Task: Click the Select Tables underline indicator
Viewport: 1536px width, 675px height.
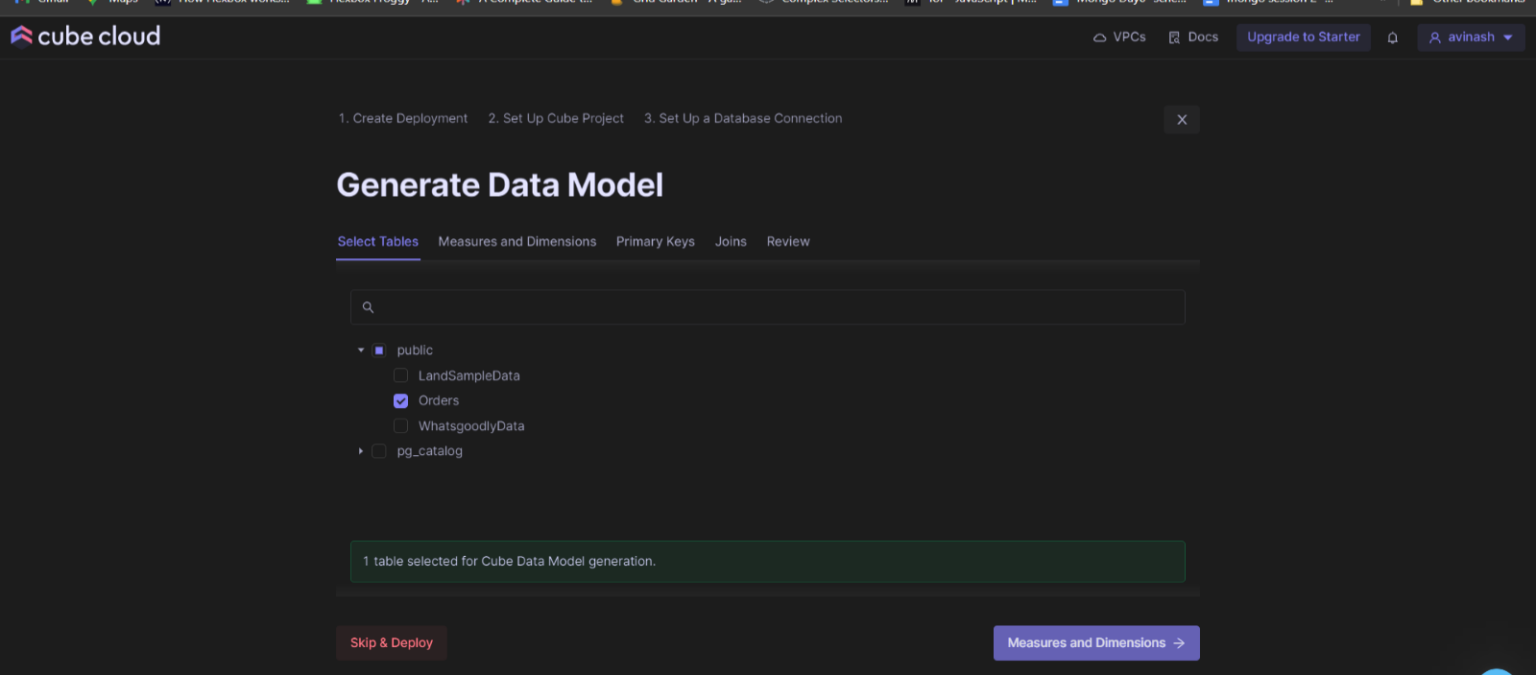Action: click(378, 258)
